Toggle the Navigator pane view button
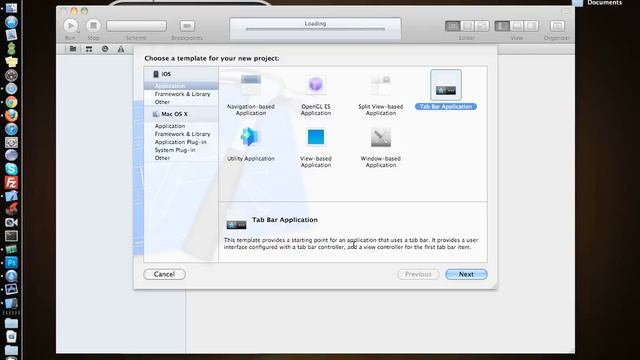This screenshot has width=640, height=360. (502, 26)
